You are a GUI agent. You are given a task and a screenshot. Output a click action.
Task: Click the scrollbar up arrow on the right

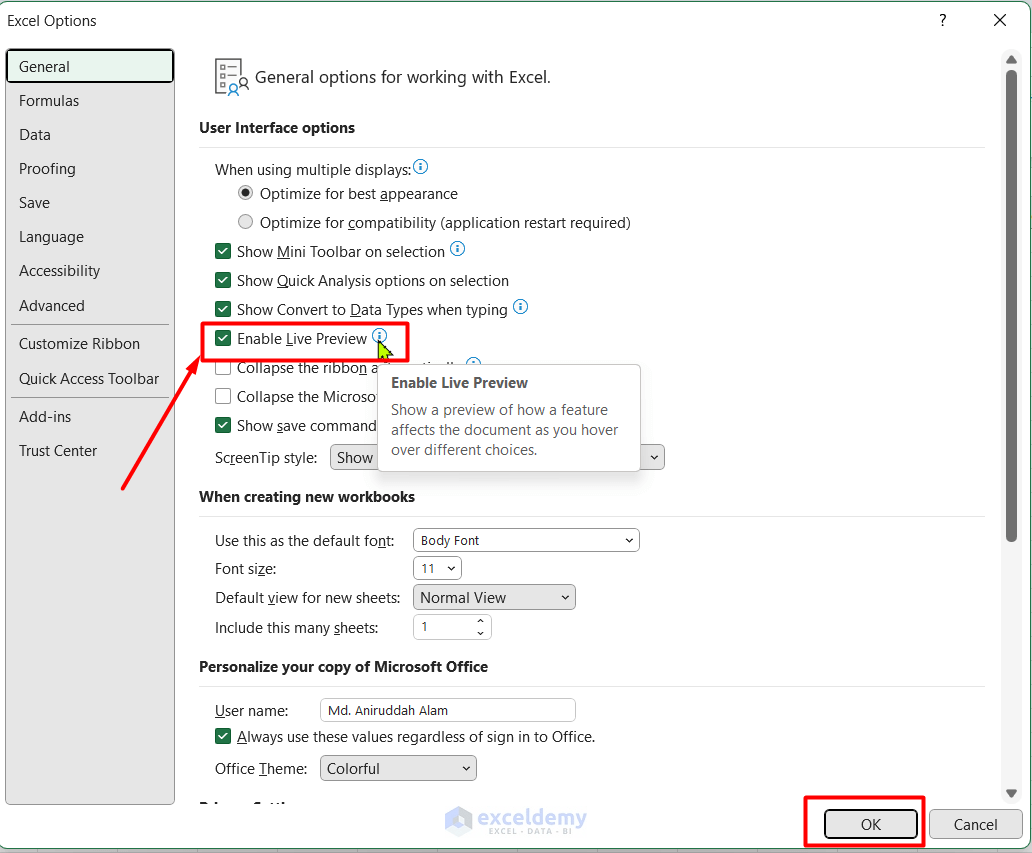click(x=1011, y=59)
